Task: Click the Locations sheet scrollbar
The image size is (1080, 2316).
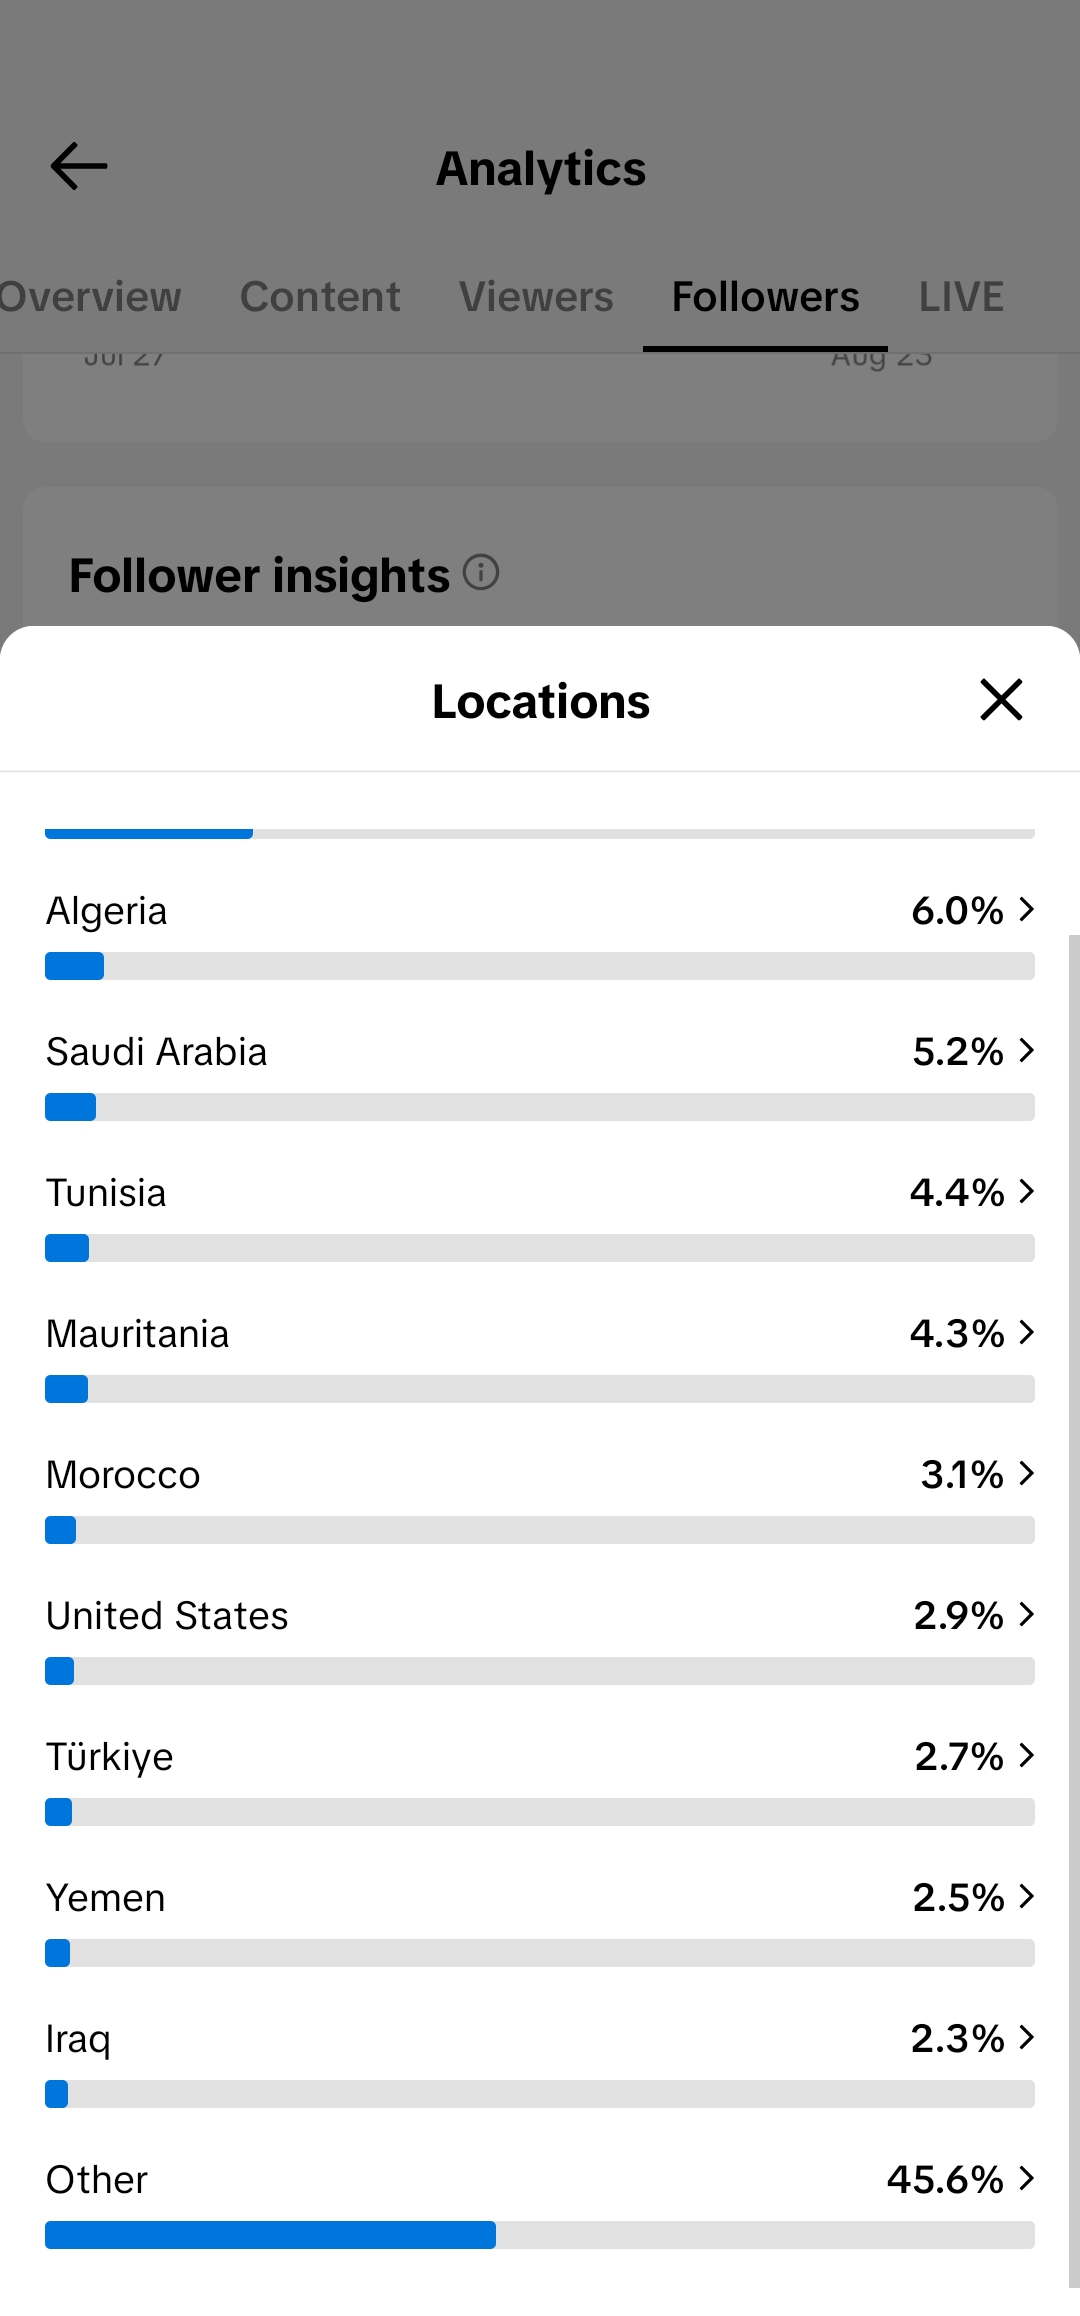Action: (1074, 1611)
